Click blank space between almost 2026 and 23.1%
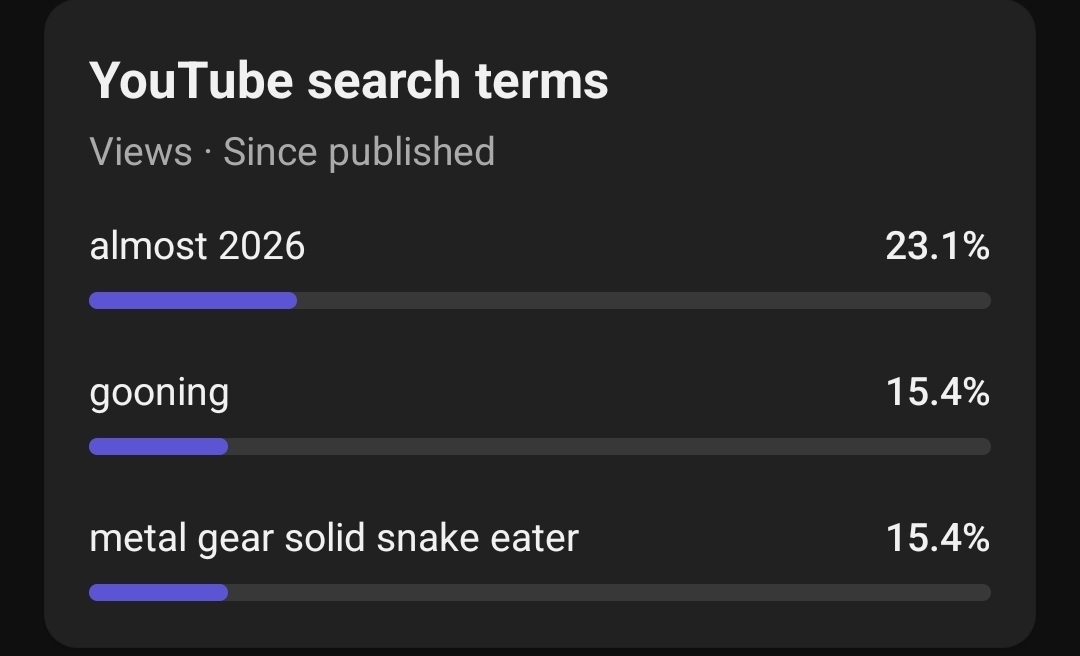The width and height of the screenshot is (1080, 656). coord(590,245)
